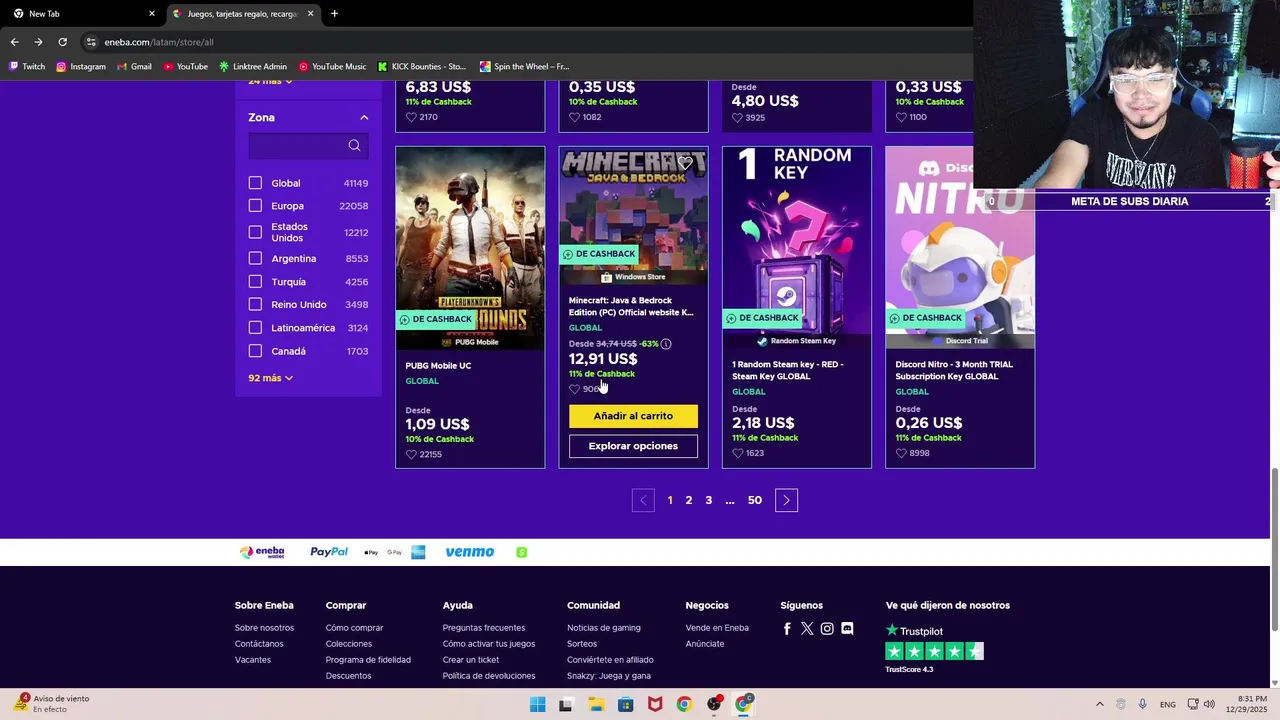Click the Trustpilot rating stars
This screenshot has height=720, width=1280.
[935, 652]
